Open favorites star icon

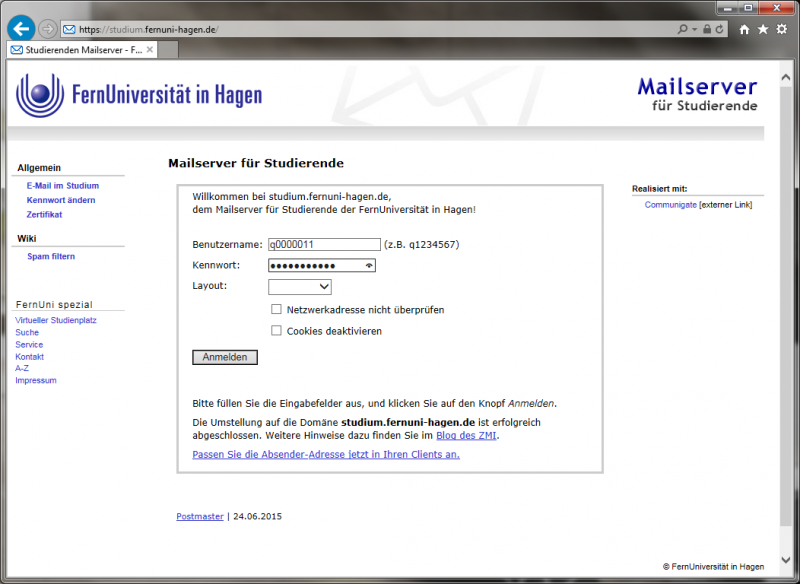point(763,29)
